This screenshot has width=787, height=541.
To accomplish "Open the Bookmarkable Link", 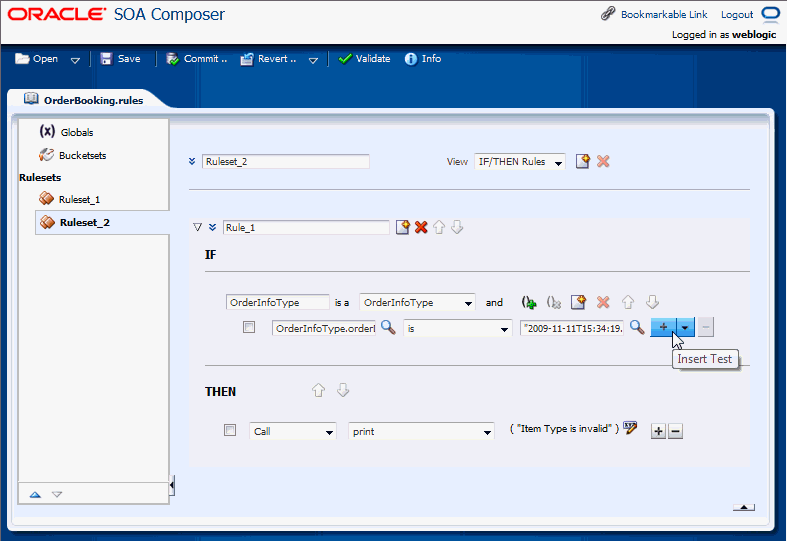I will (664, 15).
